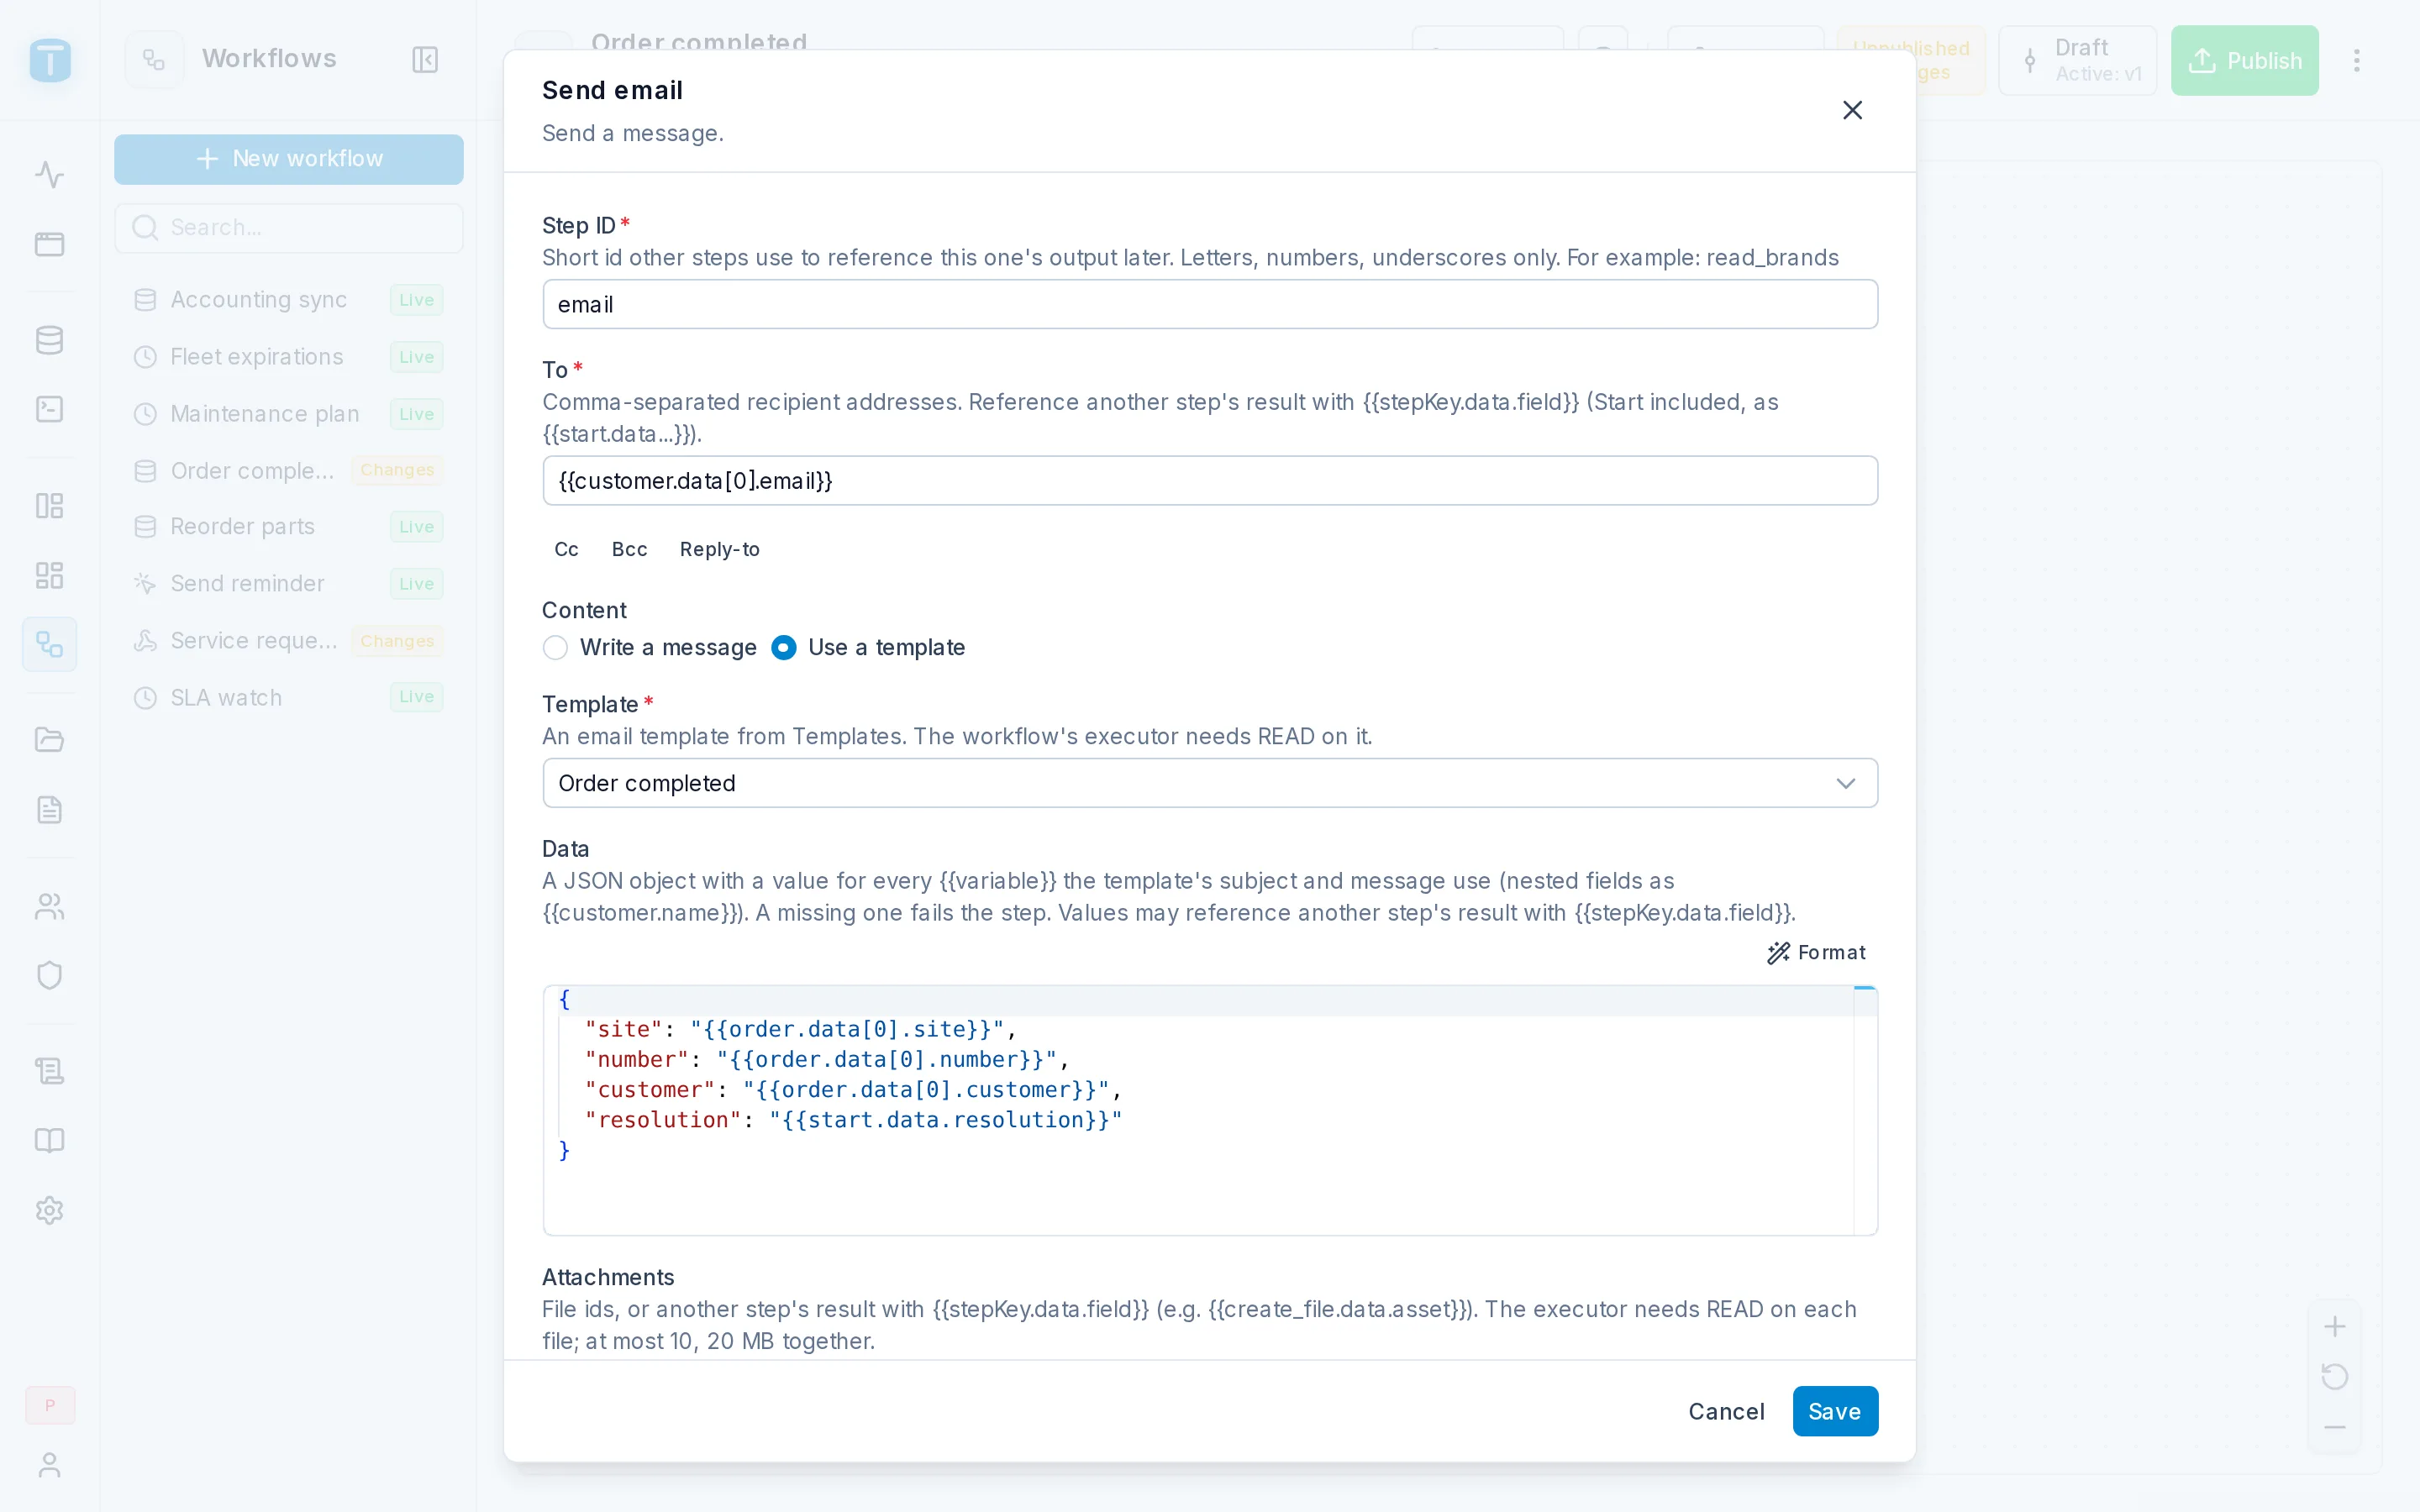Open the database icon in sidebar
2420x1512 pixels.
point(49,340)
